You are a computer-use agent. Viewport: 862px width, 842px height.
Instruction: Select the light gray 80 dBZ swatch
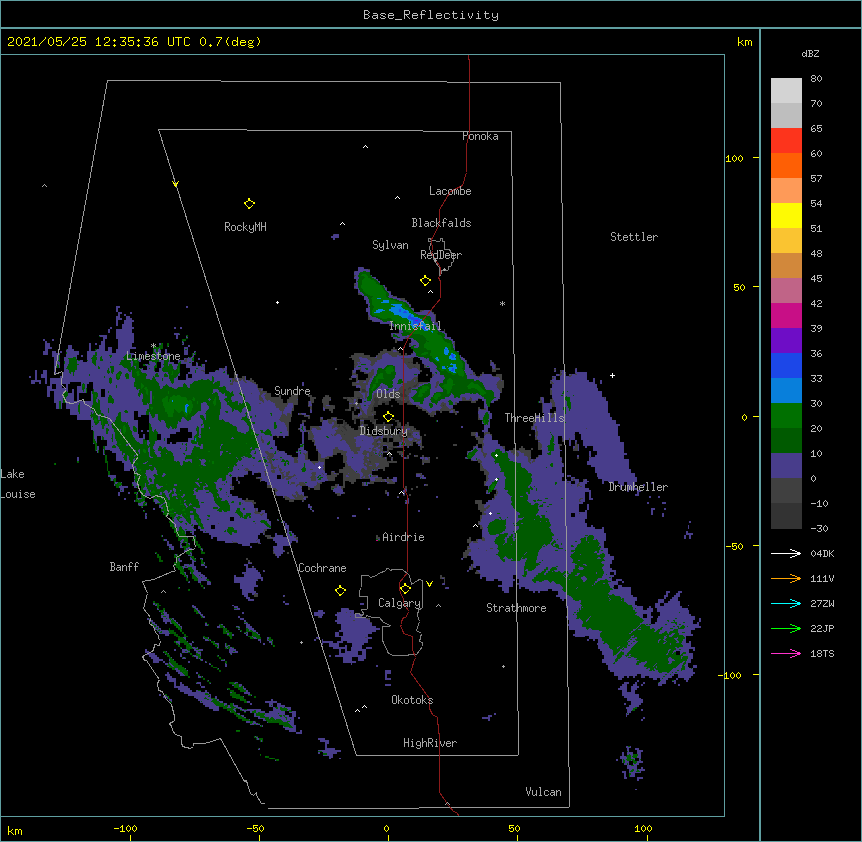point(786,90)
